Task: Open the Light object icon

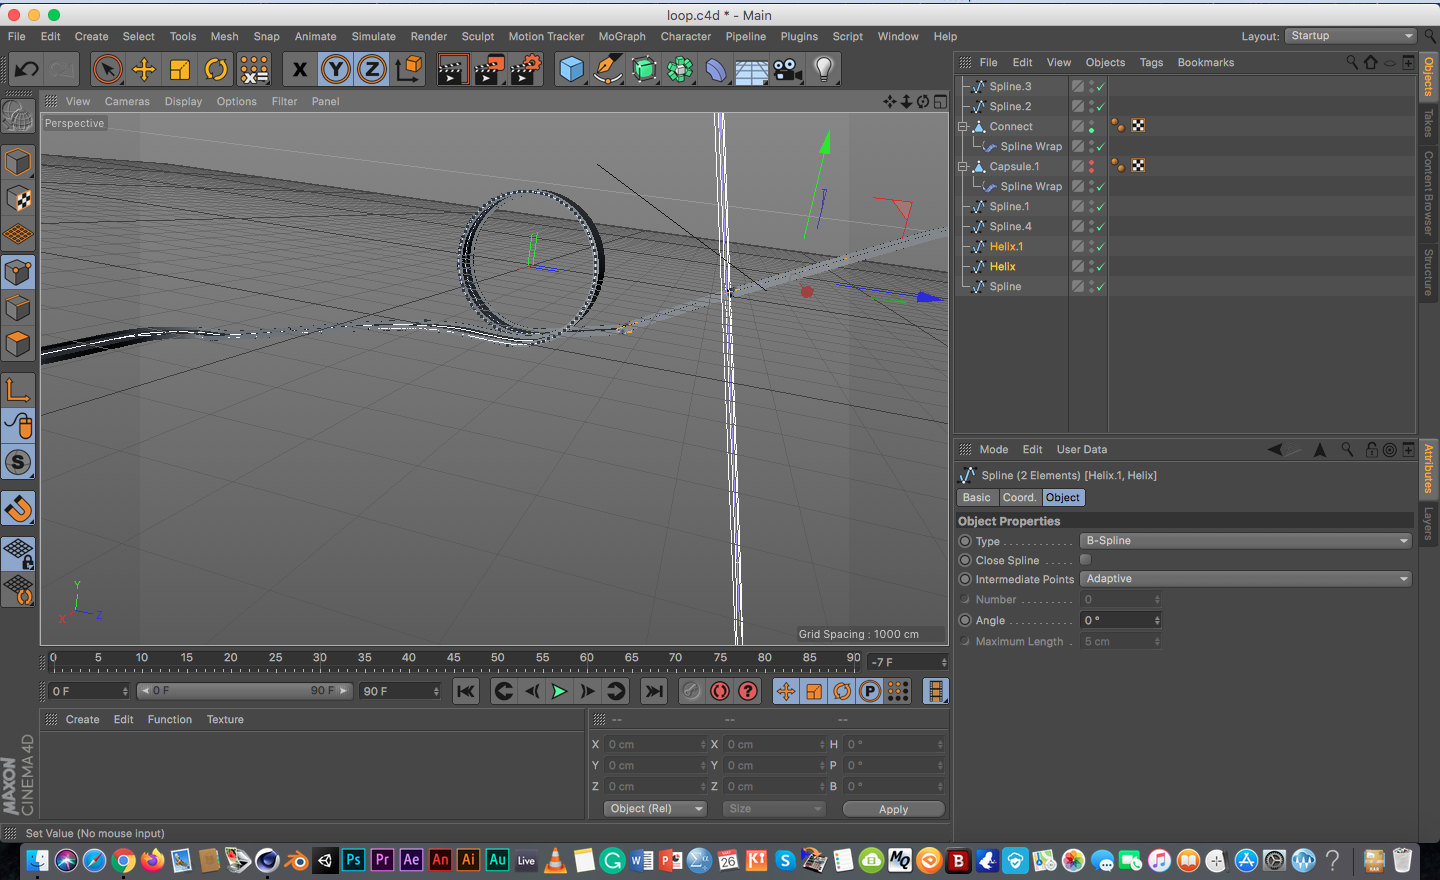Action: point(823,69)
